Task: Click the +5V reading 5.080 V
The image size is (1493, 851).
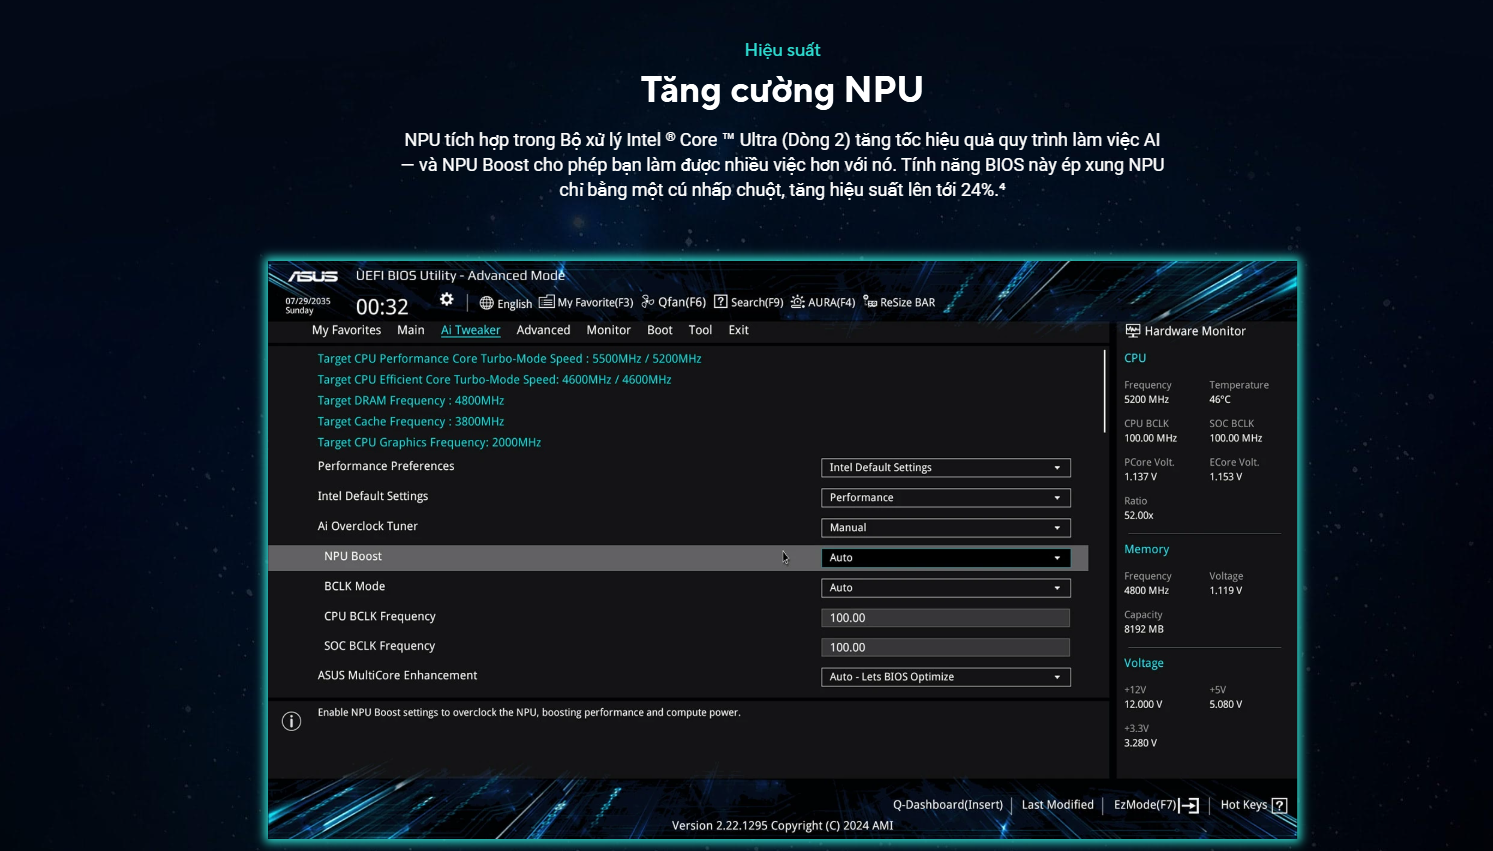Action: (1226, 705)
